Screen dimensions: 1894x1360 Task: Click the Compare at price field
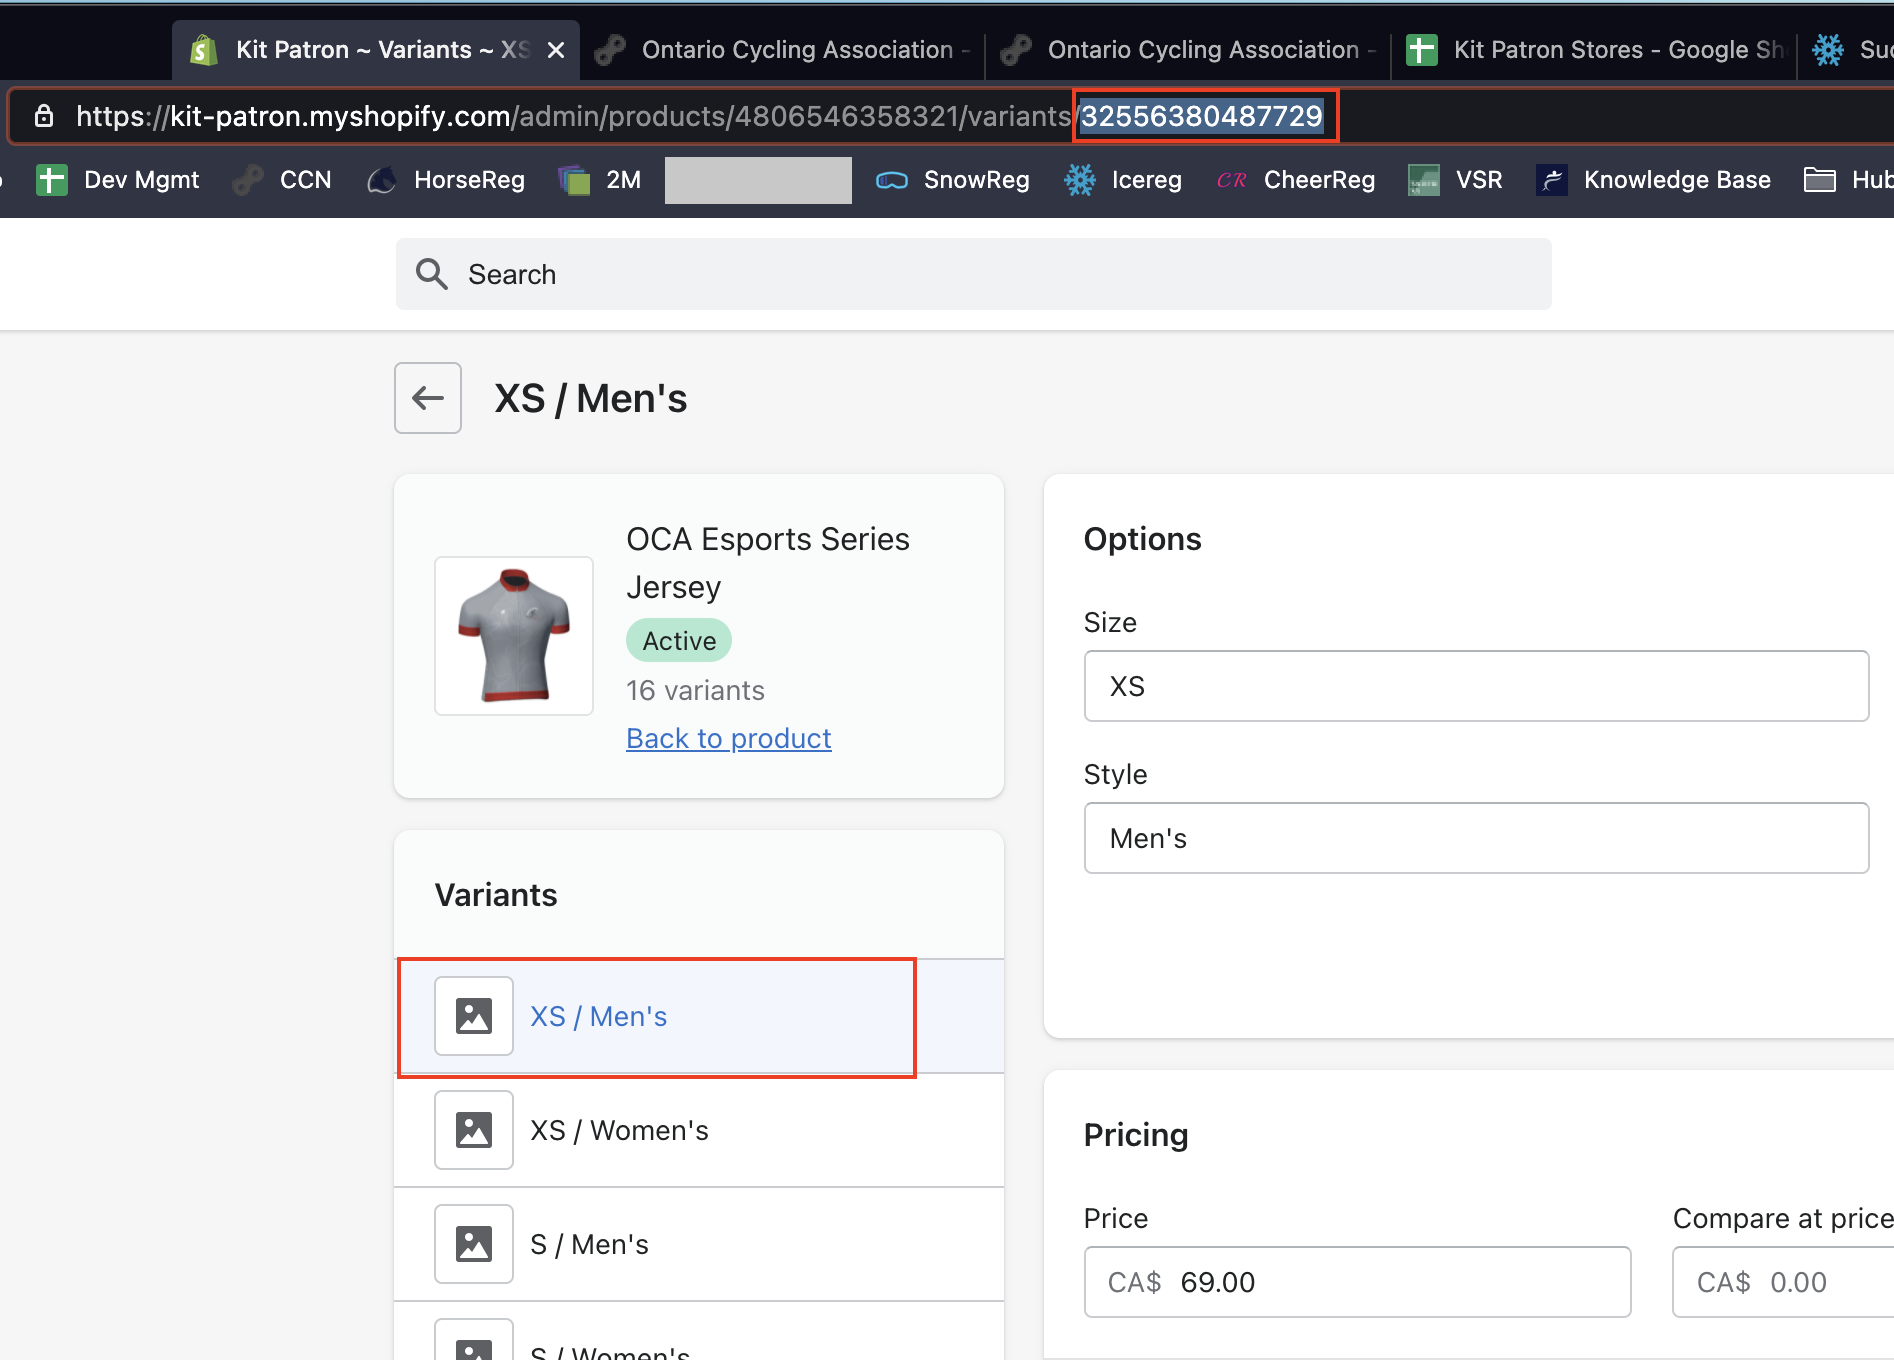(1783, 1282)
